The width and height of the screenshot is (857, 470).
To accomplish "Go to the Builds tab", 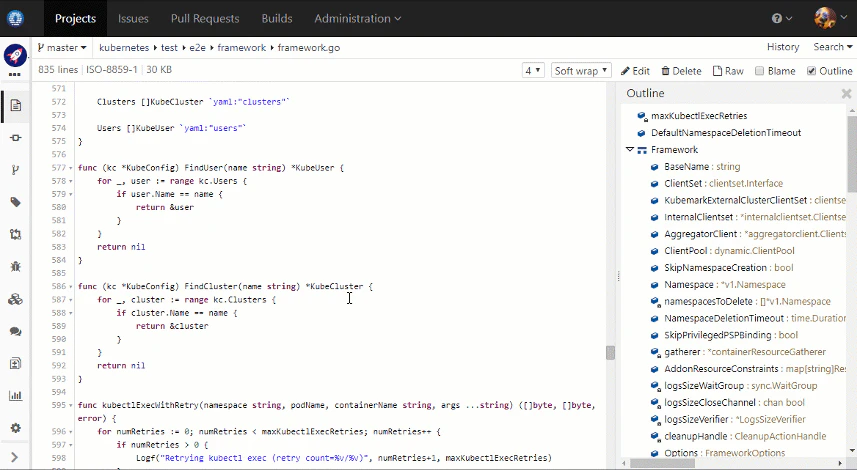I will tap(277, 19).
